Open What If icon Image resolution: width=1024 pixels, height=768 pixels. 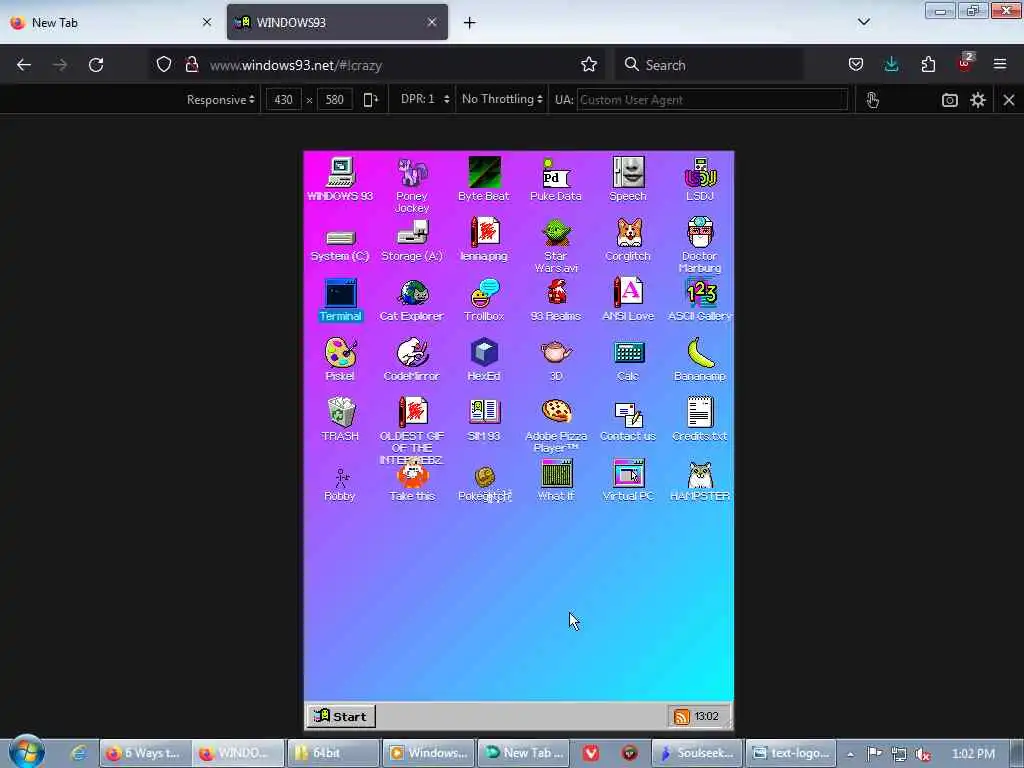(556, 473)
